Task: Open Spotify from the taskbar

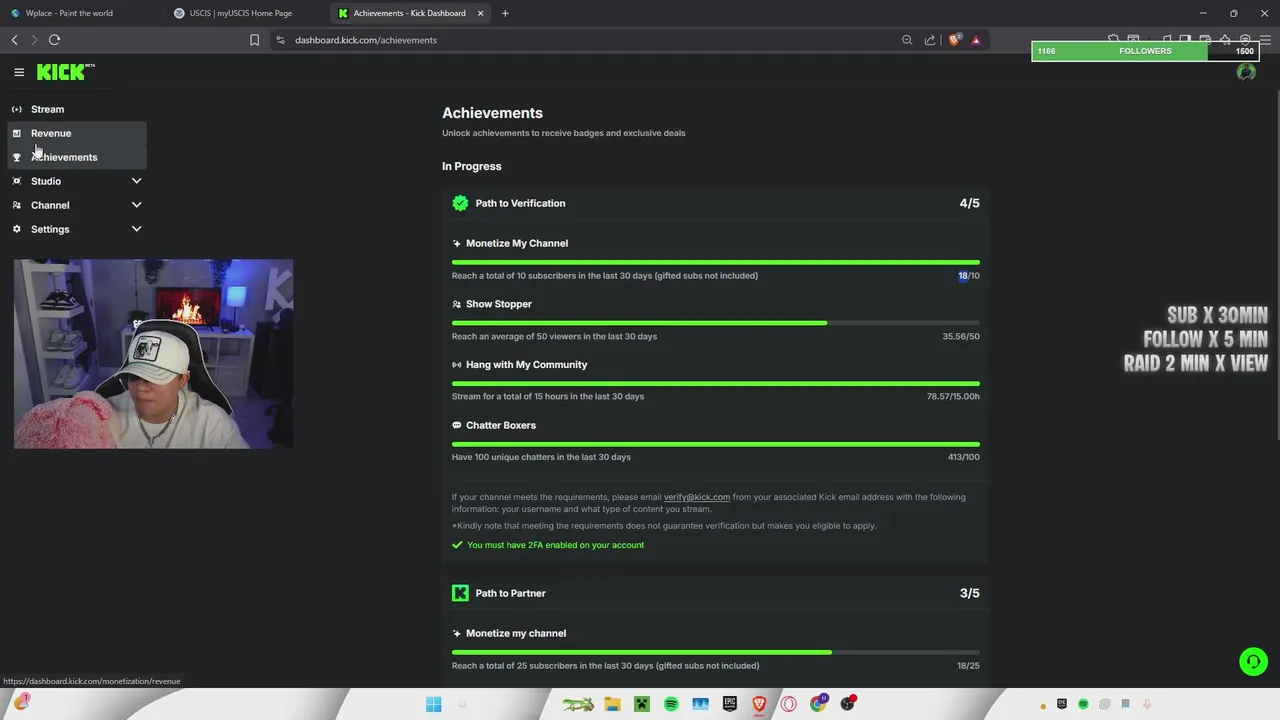Action: click(671, 704)
